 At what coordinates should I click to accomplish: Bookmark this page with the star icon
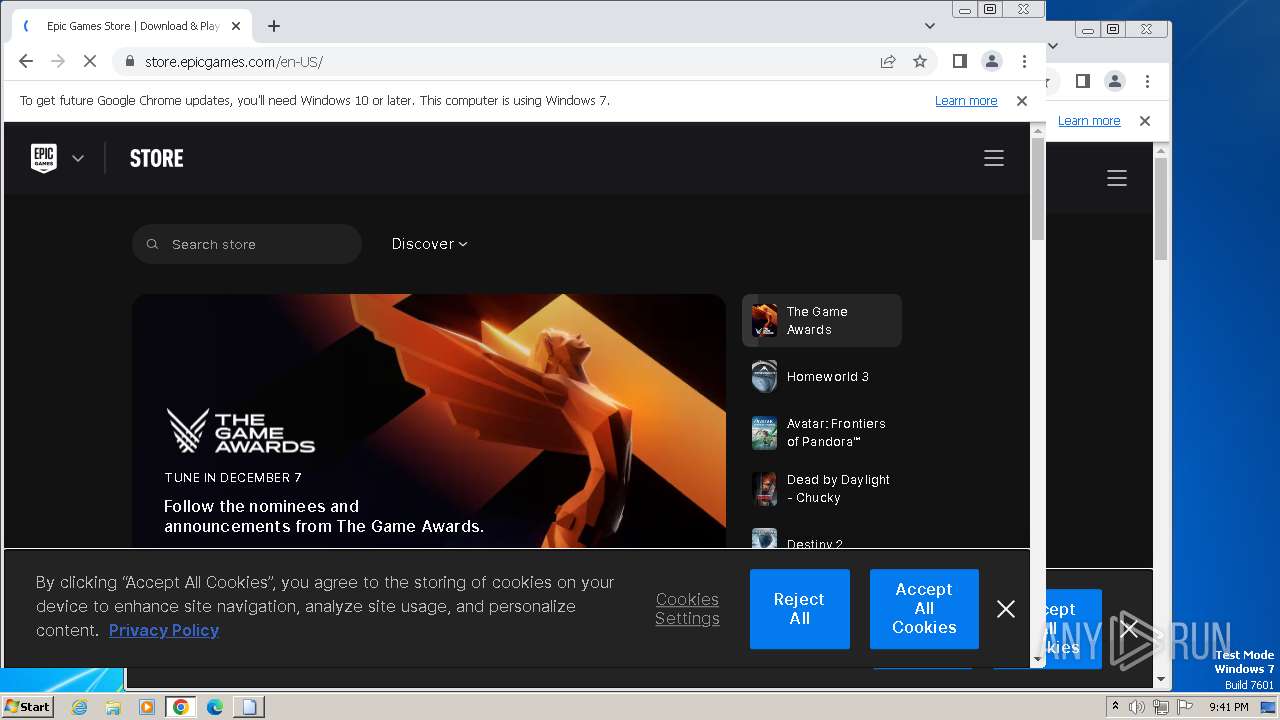920,61
